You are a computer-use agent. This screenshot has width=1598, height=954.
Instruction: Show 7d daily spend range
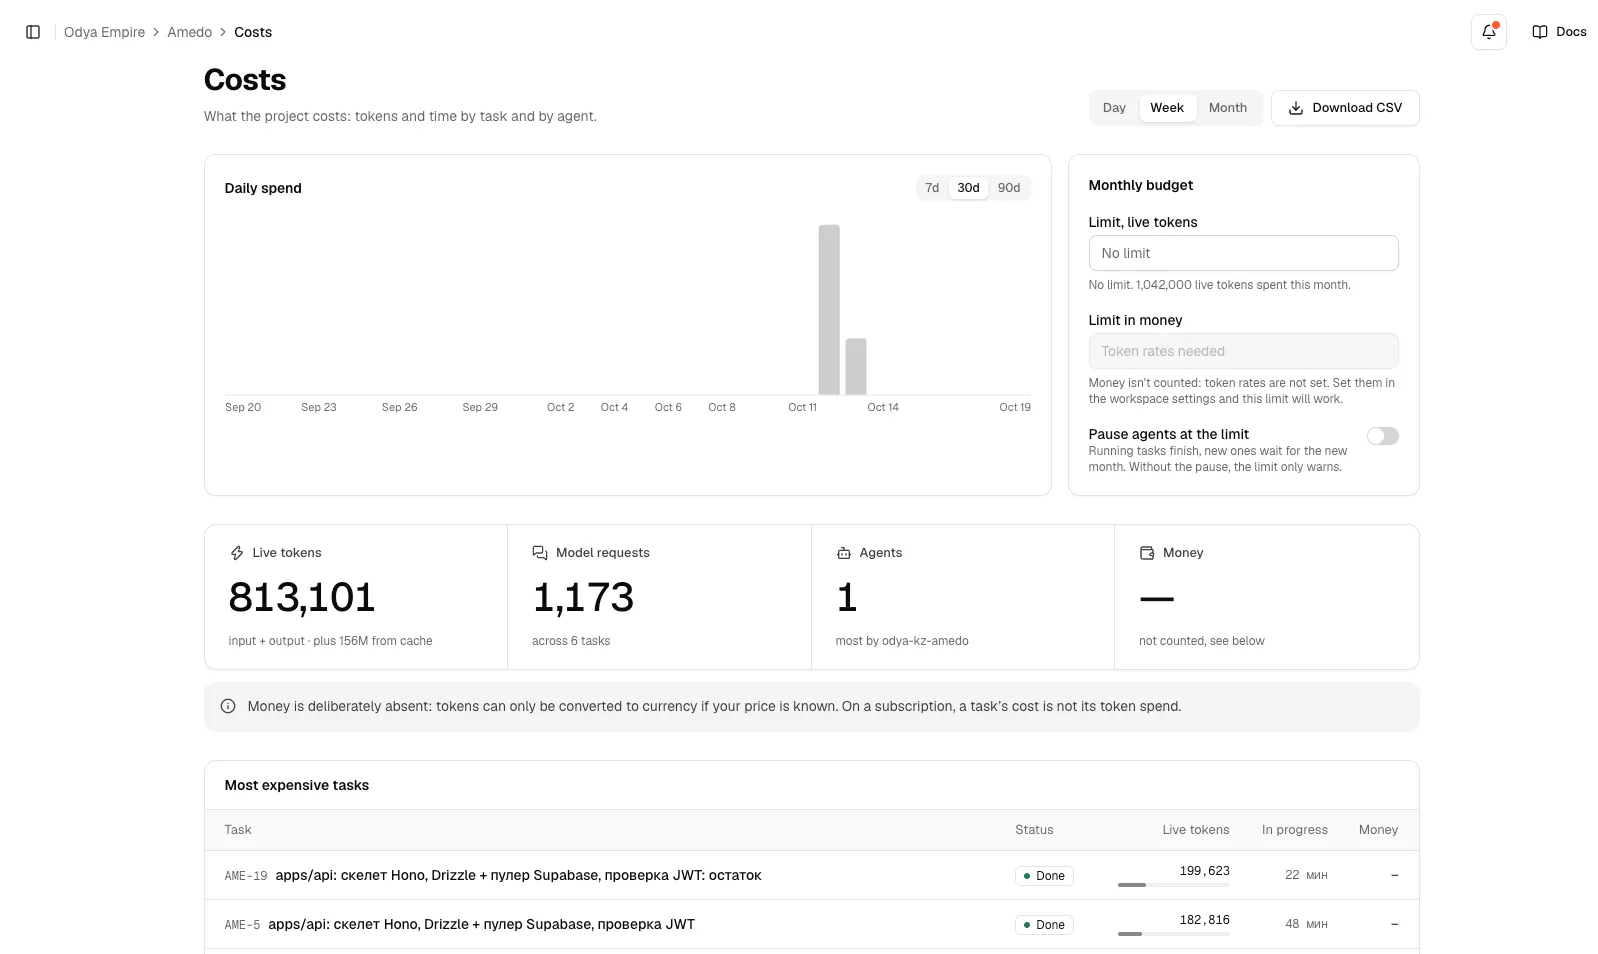[932, 188]
